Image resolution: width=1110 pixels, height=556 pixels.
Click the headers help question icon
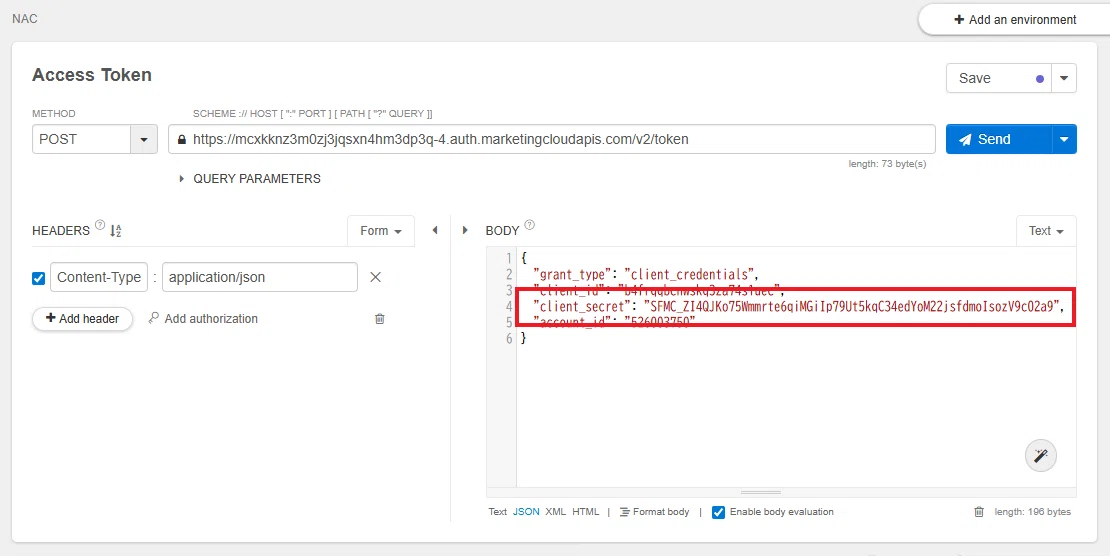[x=100, y=225]
